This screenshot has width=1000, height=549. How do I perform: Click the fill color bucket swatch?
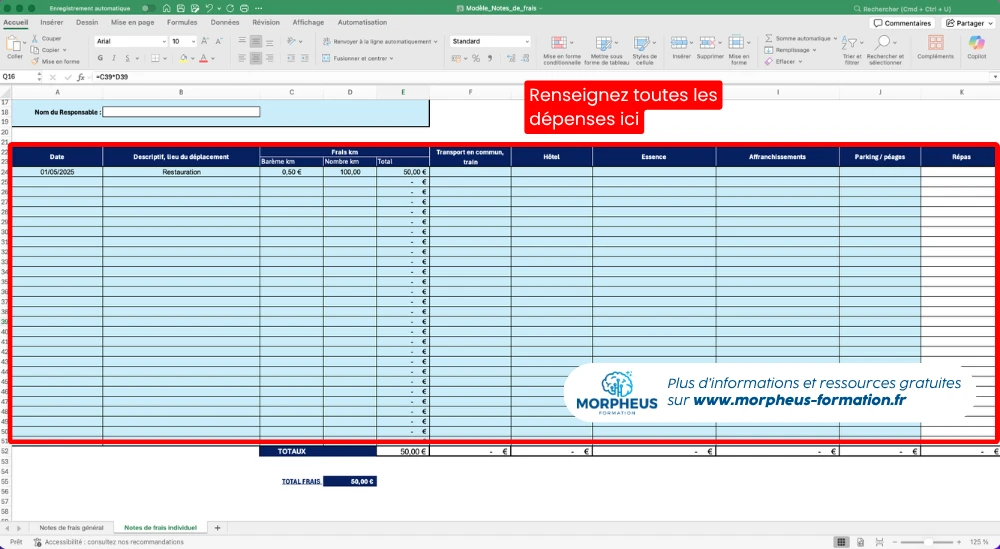coord(183,58)
